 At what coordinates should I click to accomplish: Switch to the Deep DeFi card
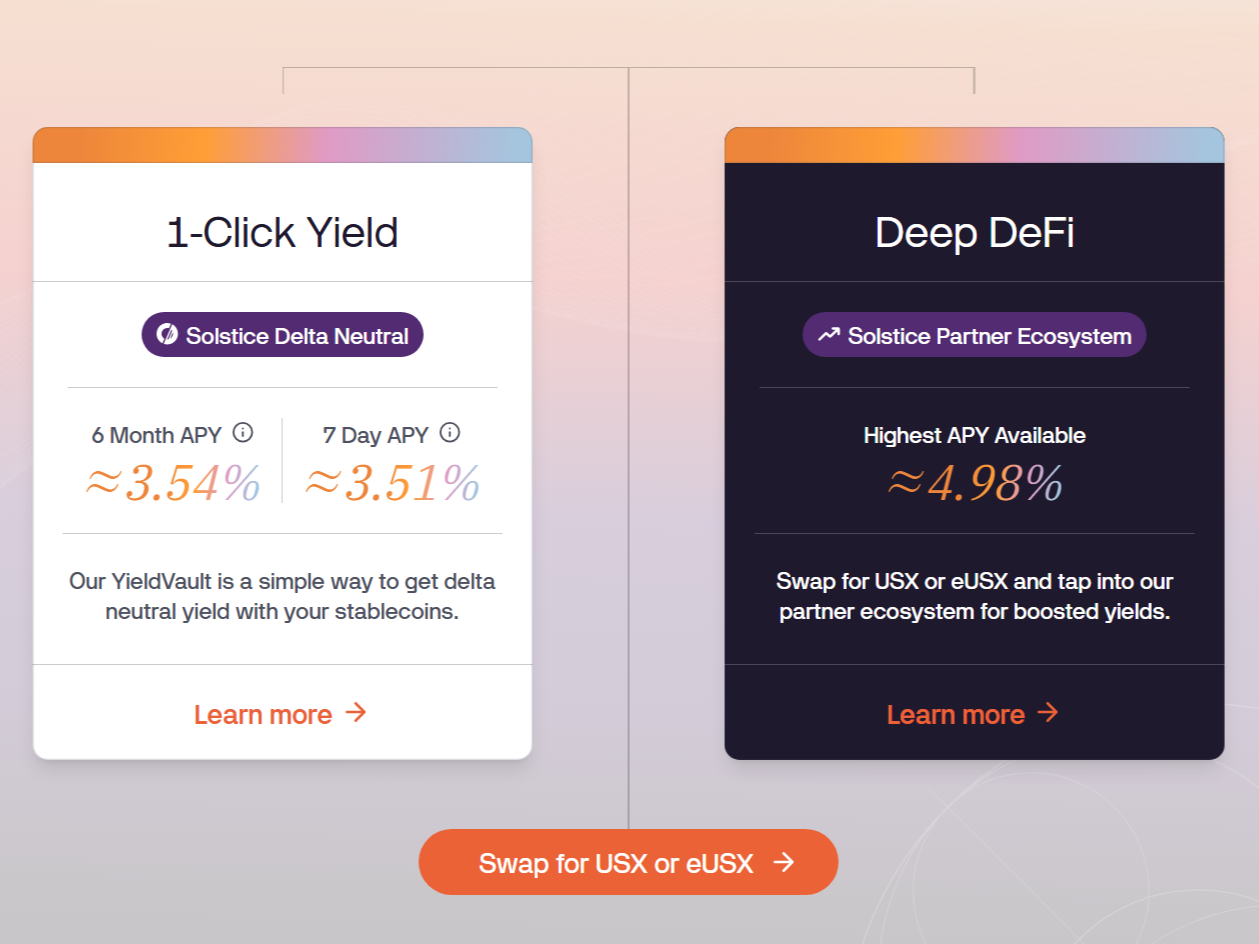click(x=973, y=232)
